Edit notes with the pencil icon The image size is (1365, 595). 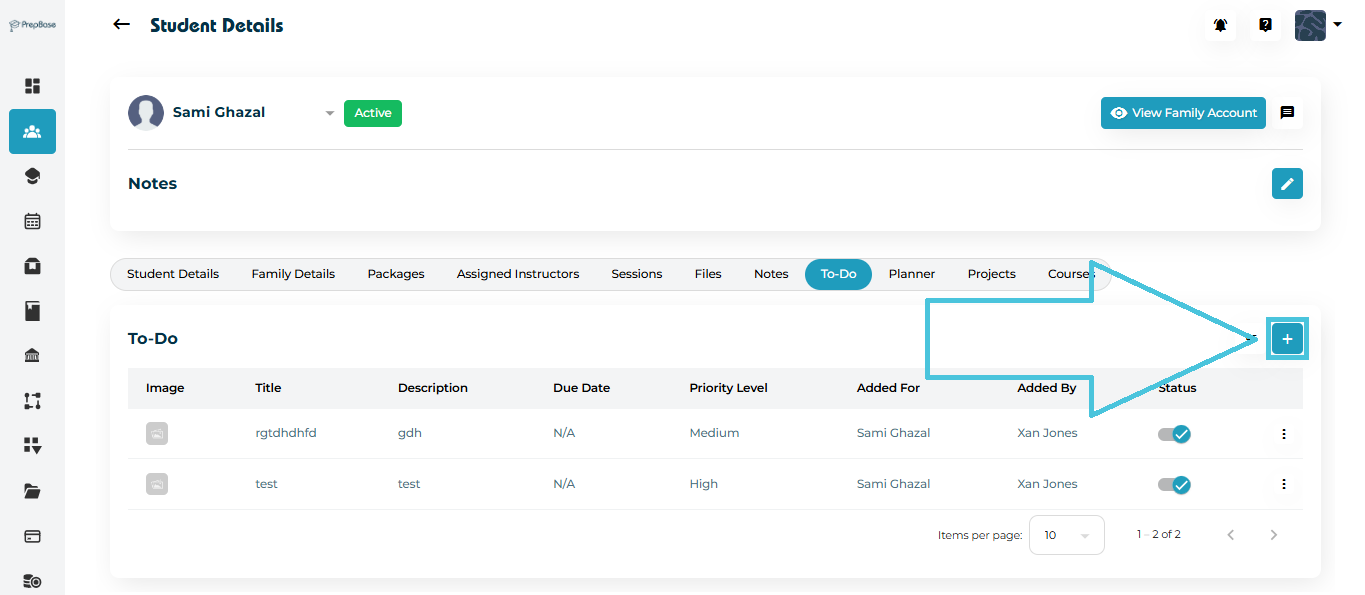pos(1287,184)
